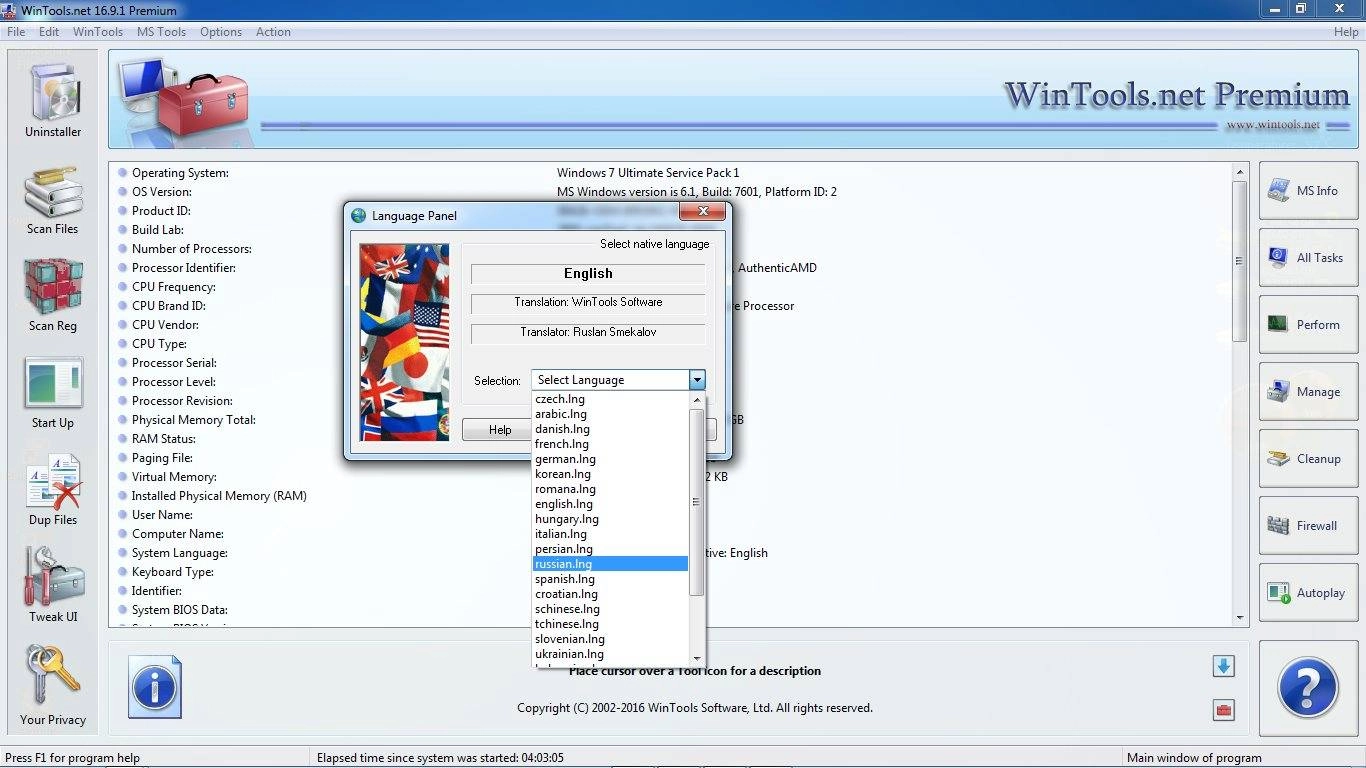Click the flags image in Language Panel
The height and width of the screenshot is (768, 1366).
404,342
